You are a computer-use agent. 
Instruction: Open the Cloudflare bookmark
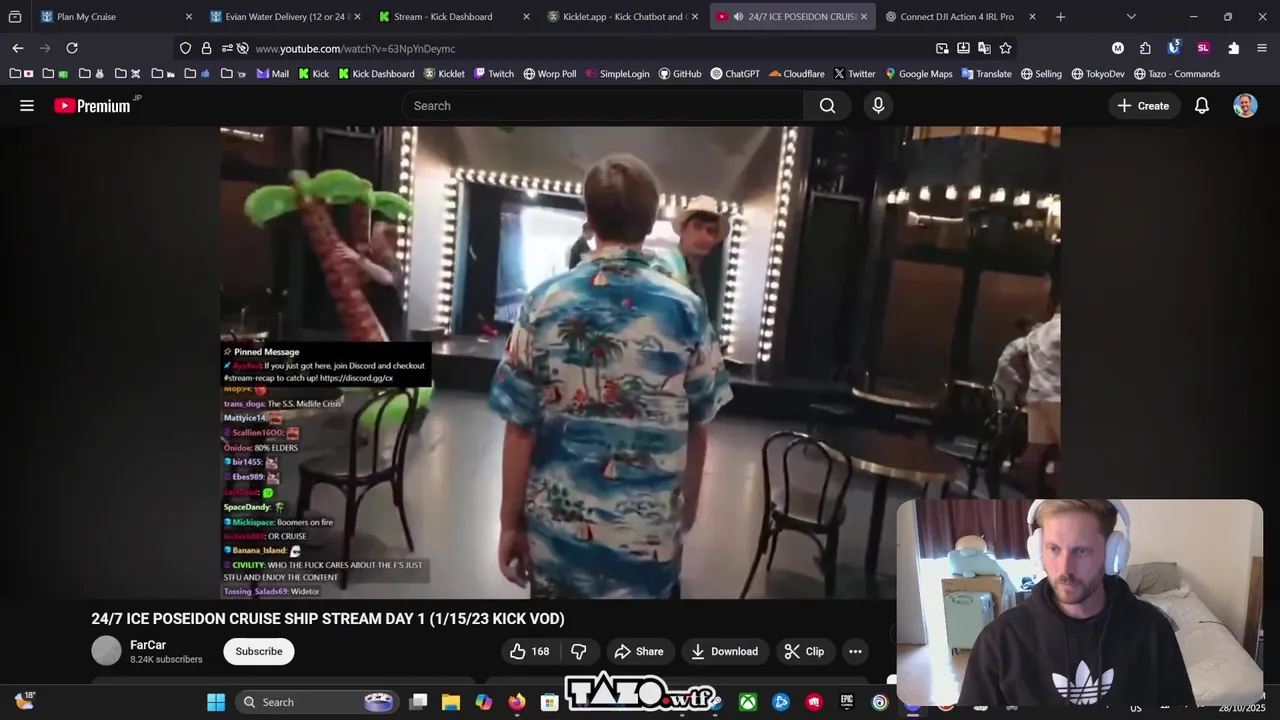click(x=797, y=73)
